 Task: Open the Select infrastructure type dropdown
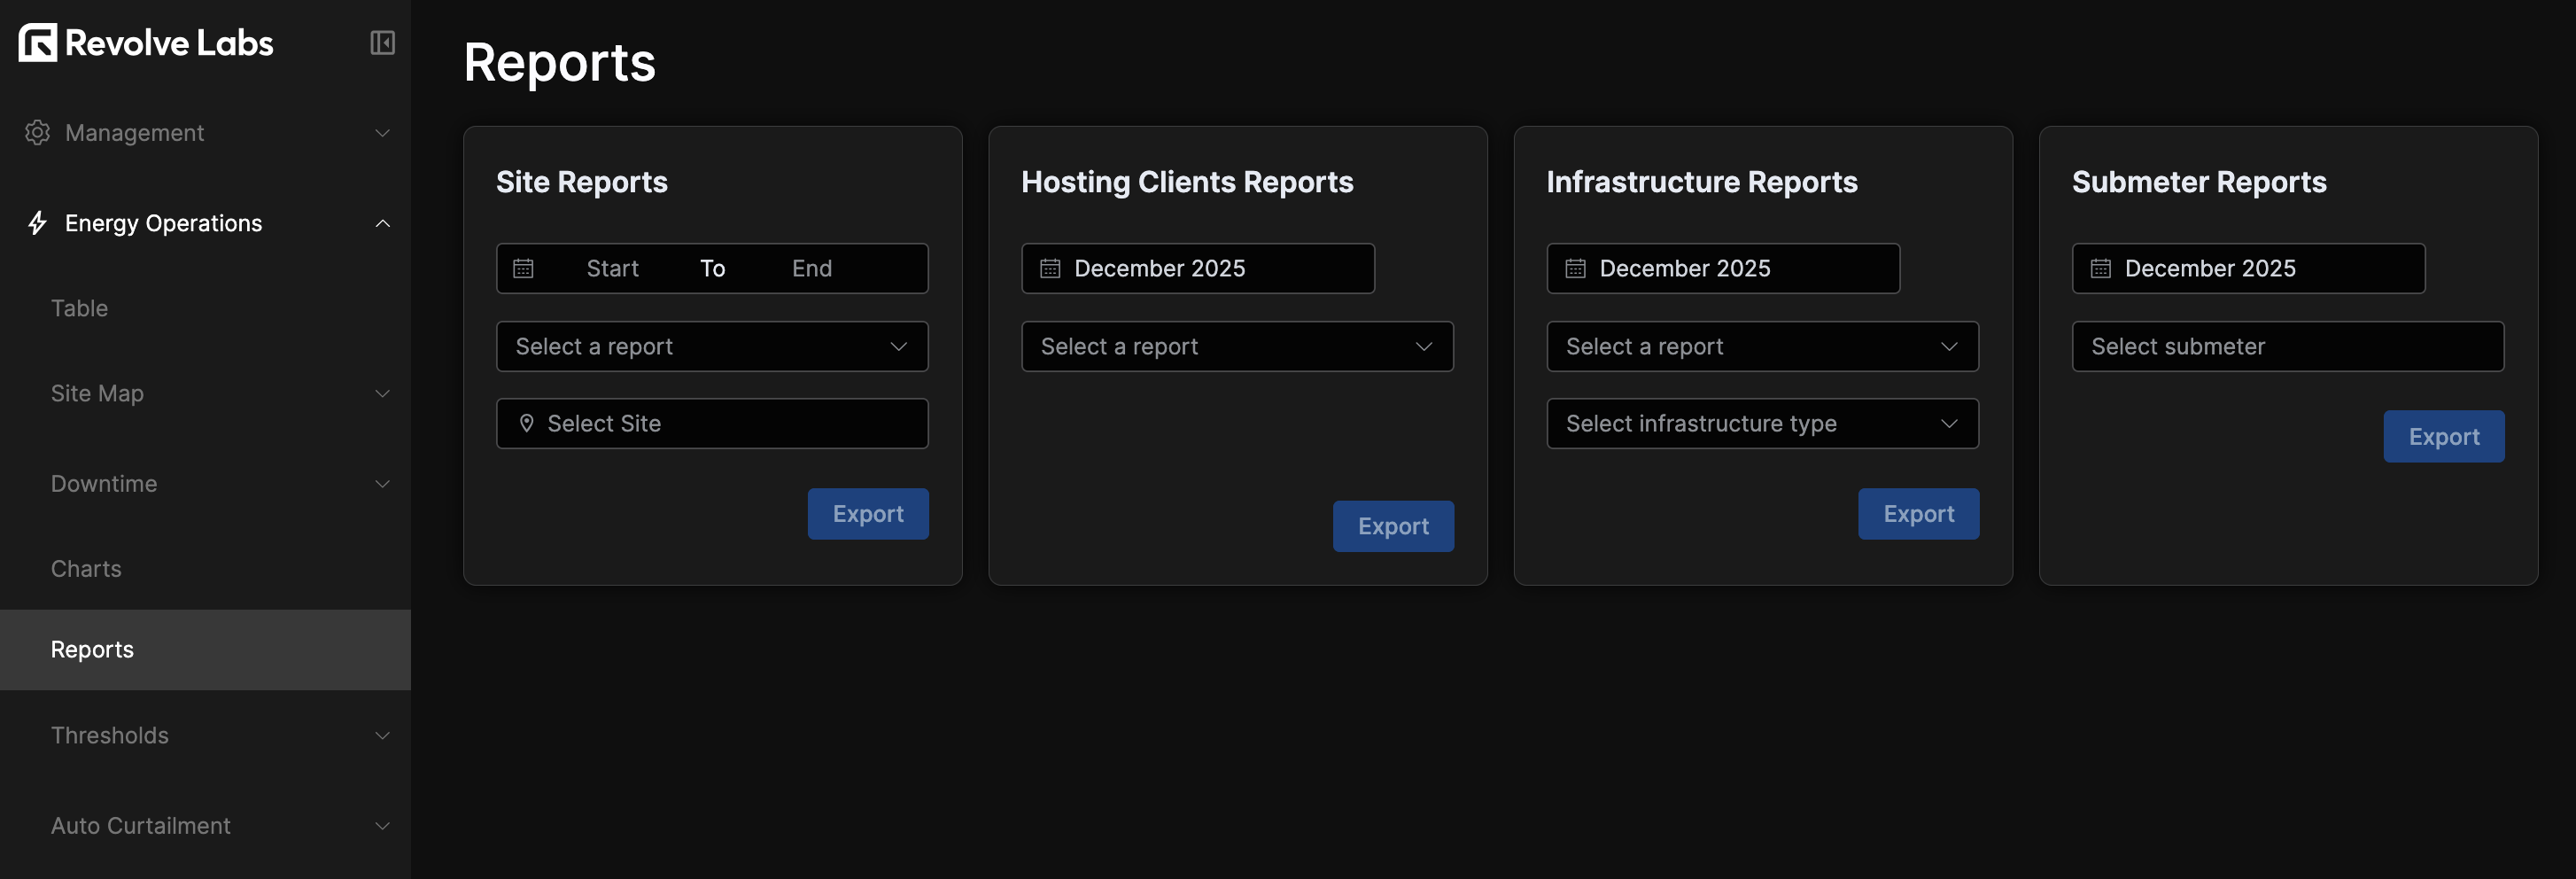[1762, 423]
